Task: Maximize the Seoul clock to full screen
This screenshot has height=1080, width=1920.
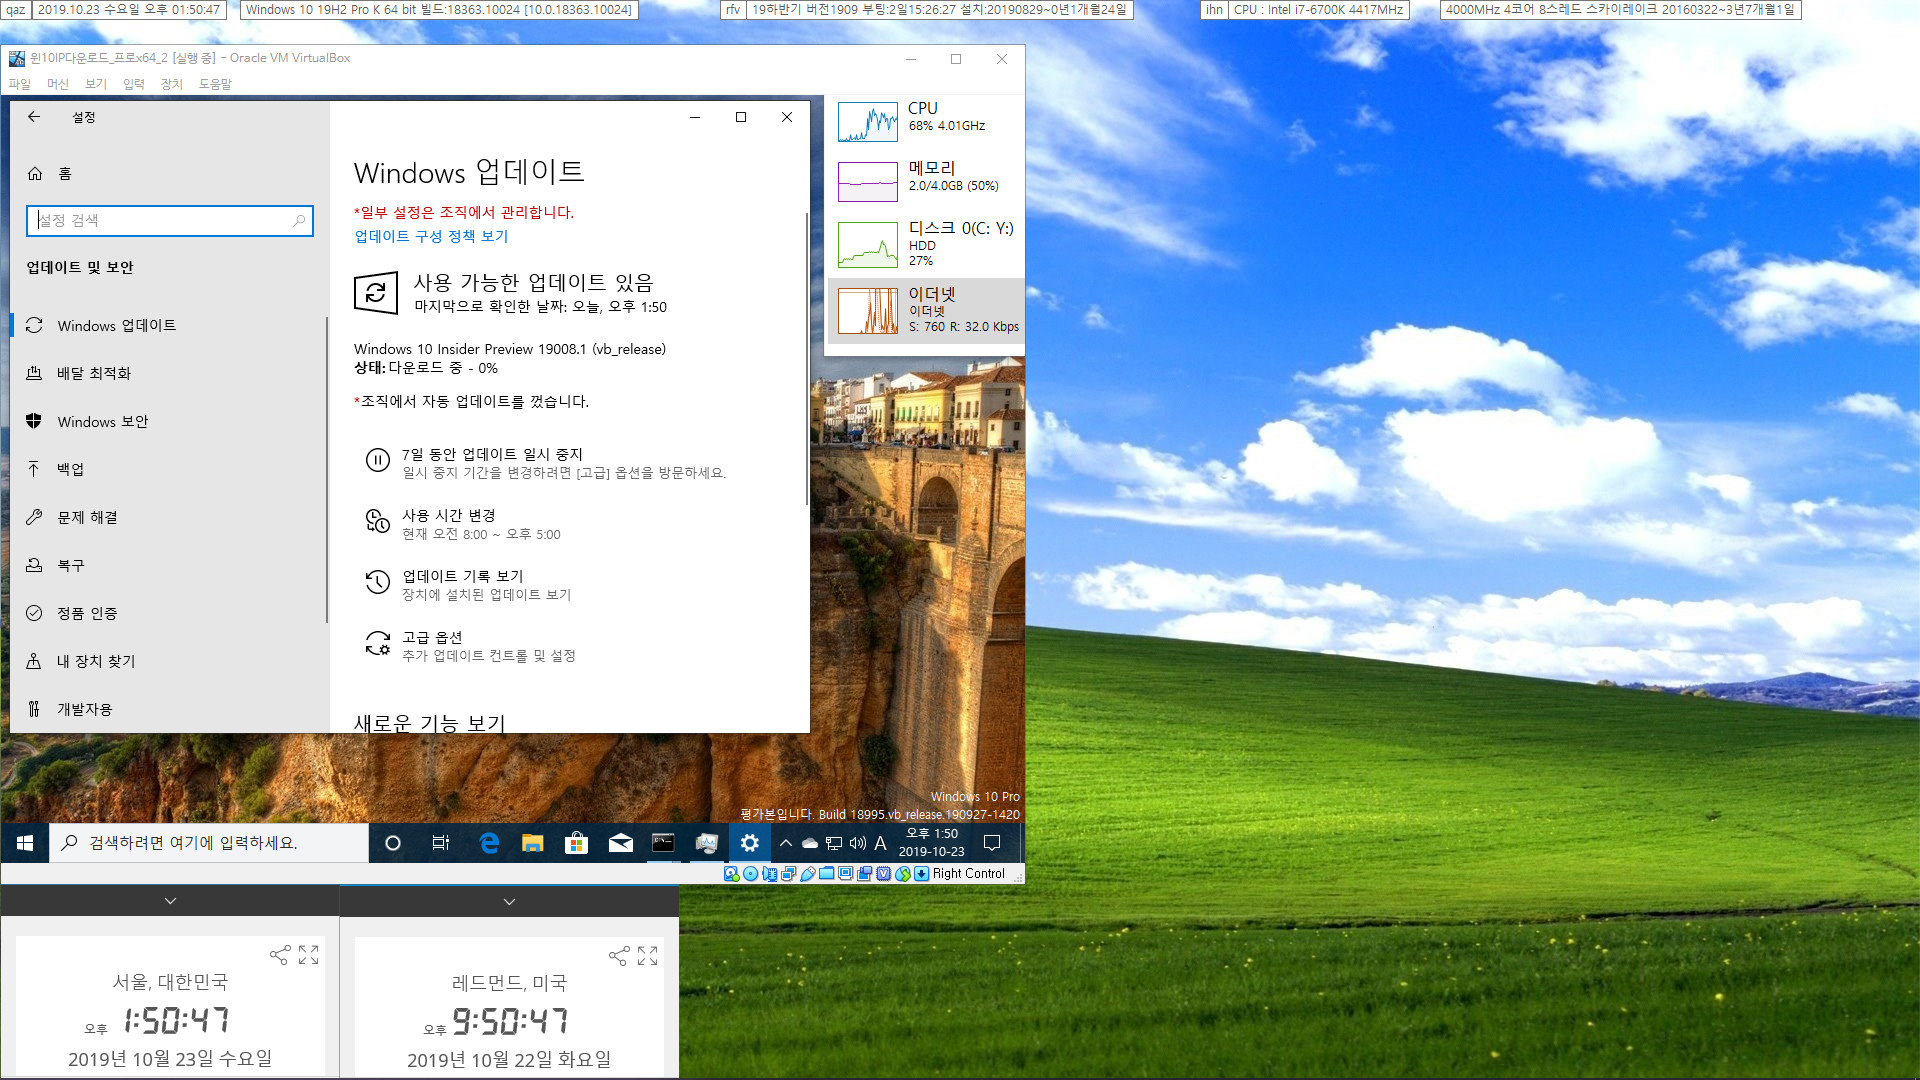Action: 309,955
